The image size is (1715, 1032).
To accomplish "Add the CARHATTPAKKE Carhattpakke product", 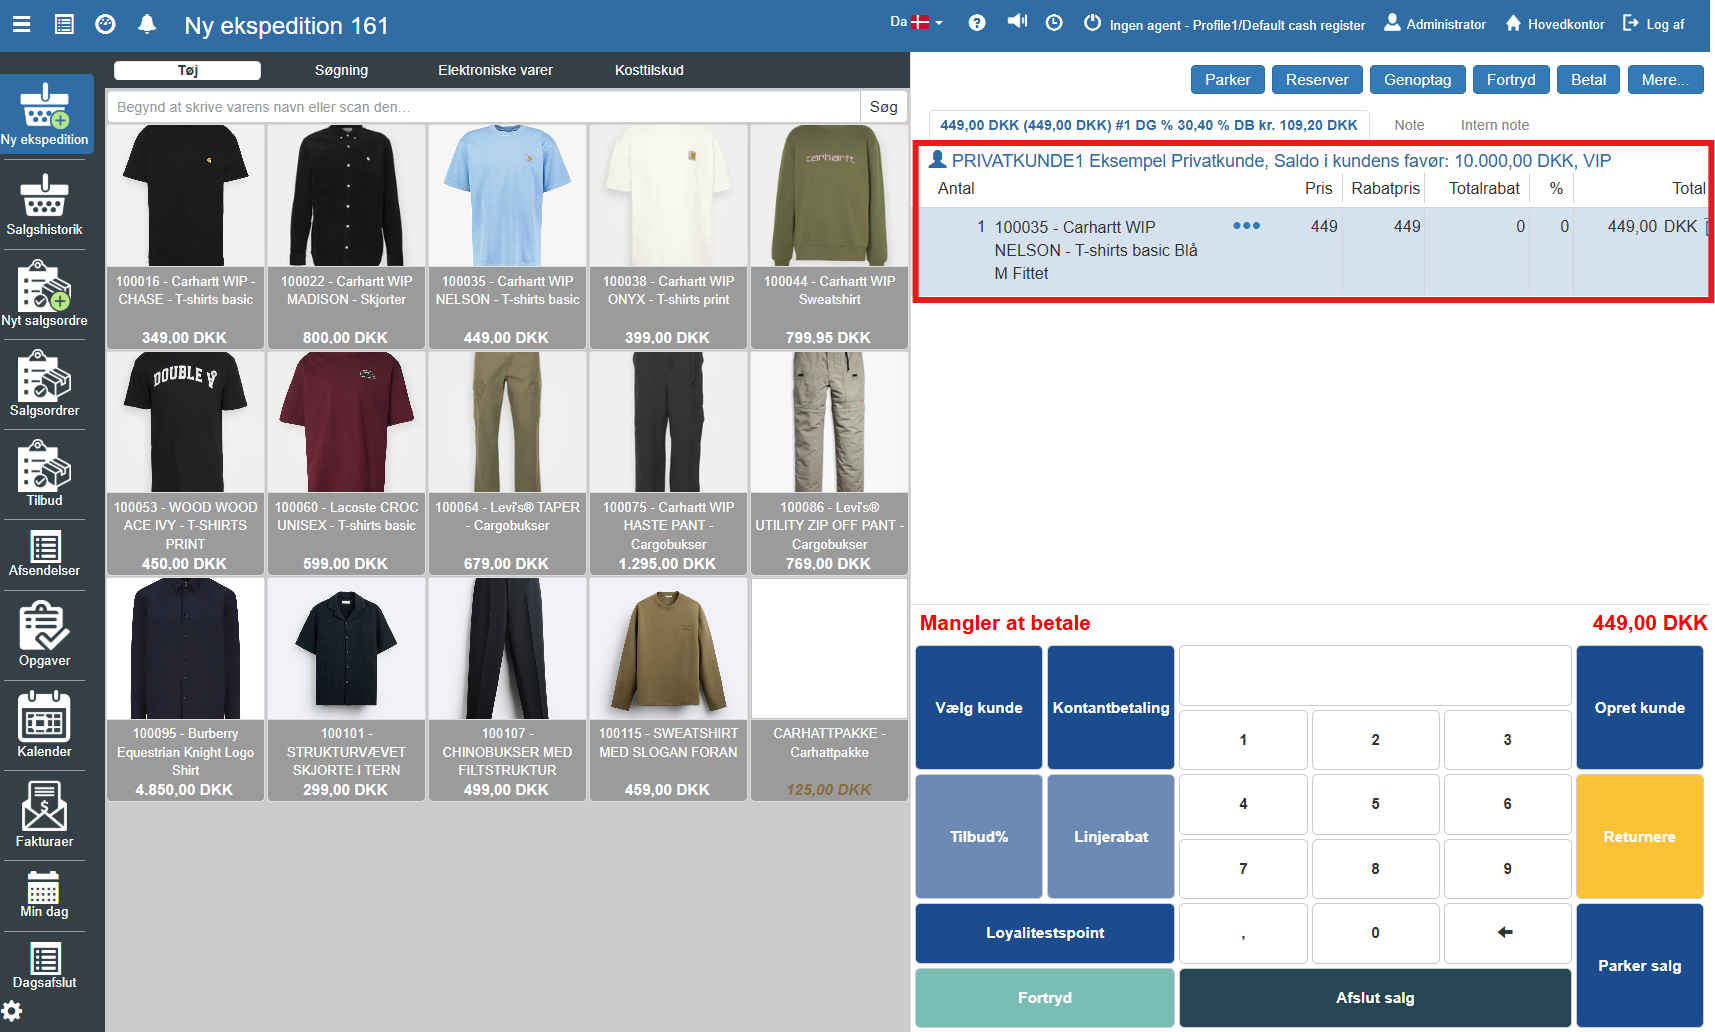I will coord(829,689).
